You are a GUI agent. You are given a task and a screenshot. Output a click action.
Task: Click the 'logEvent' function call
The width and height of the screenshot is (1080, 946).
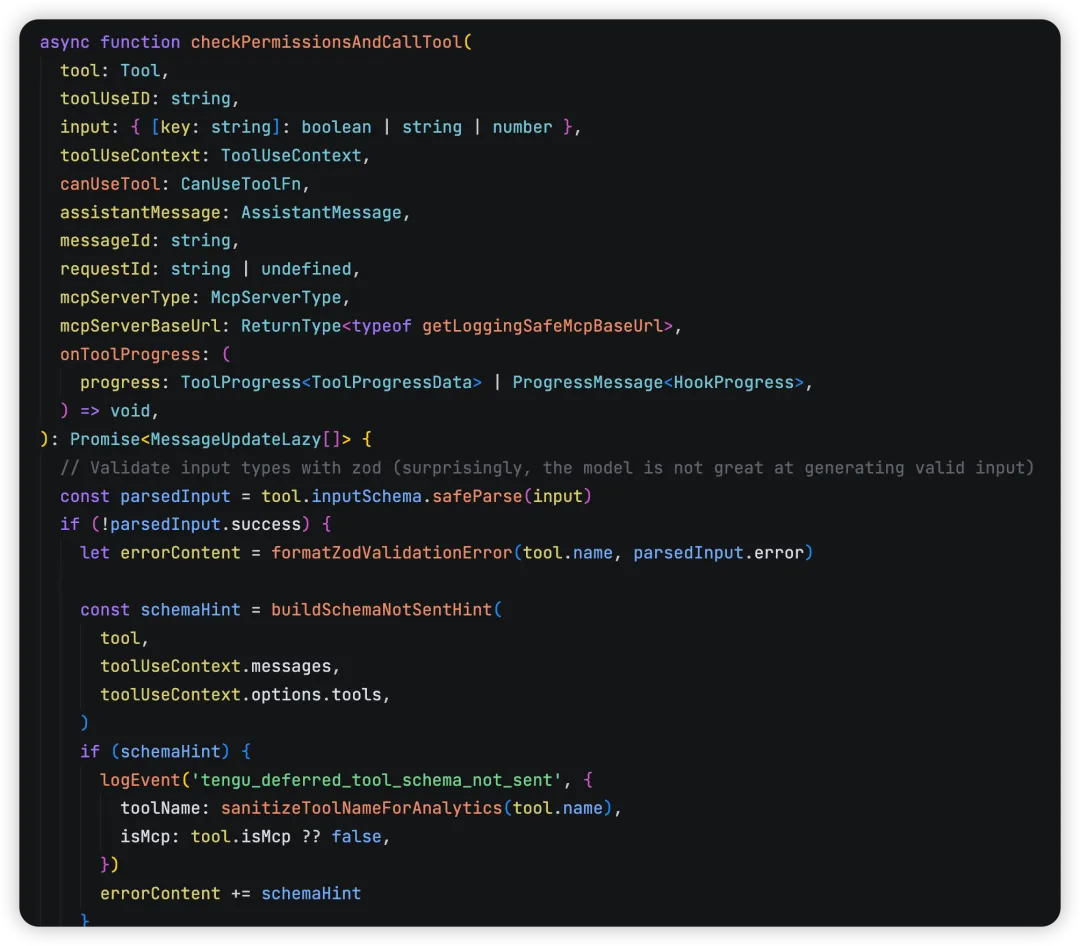click(140, 780)
